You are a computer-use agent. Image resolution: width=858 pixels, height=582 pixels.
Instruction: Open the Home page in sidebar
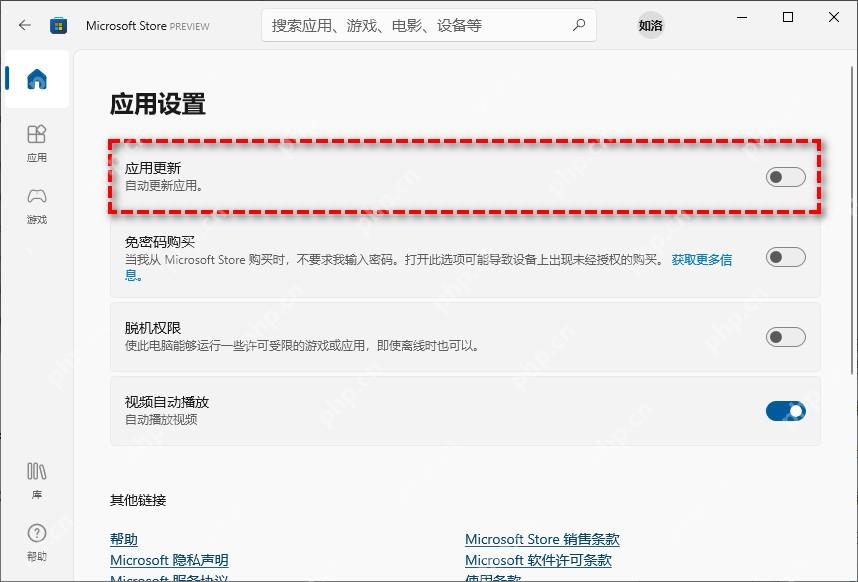[x=37, y=79]
